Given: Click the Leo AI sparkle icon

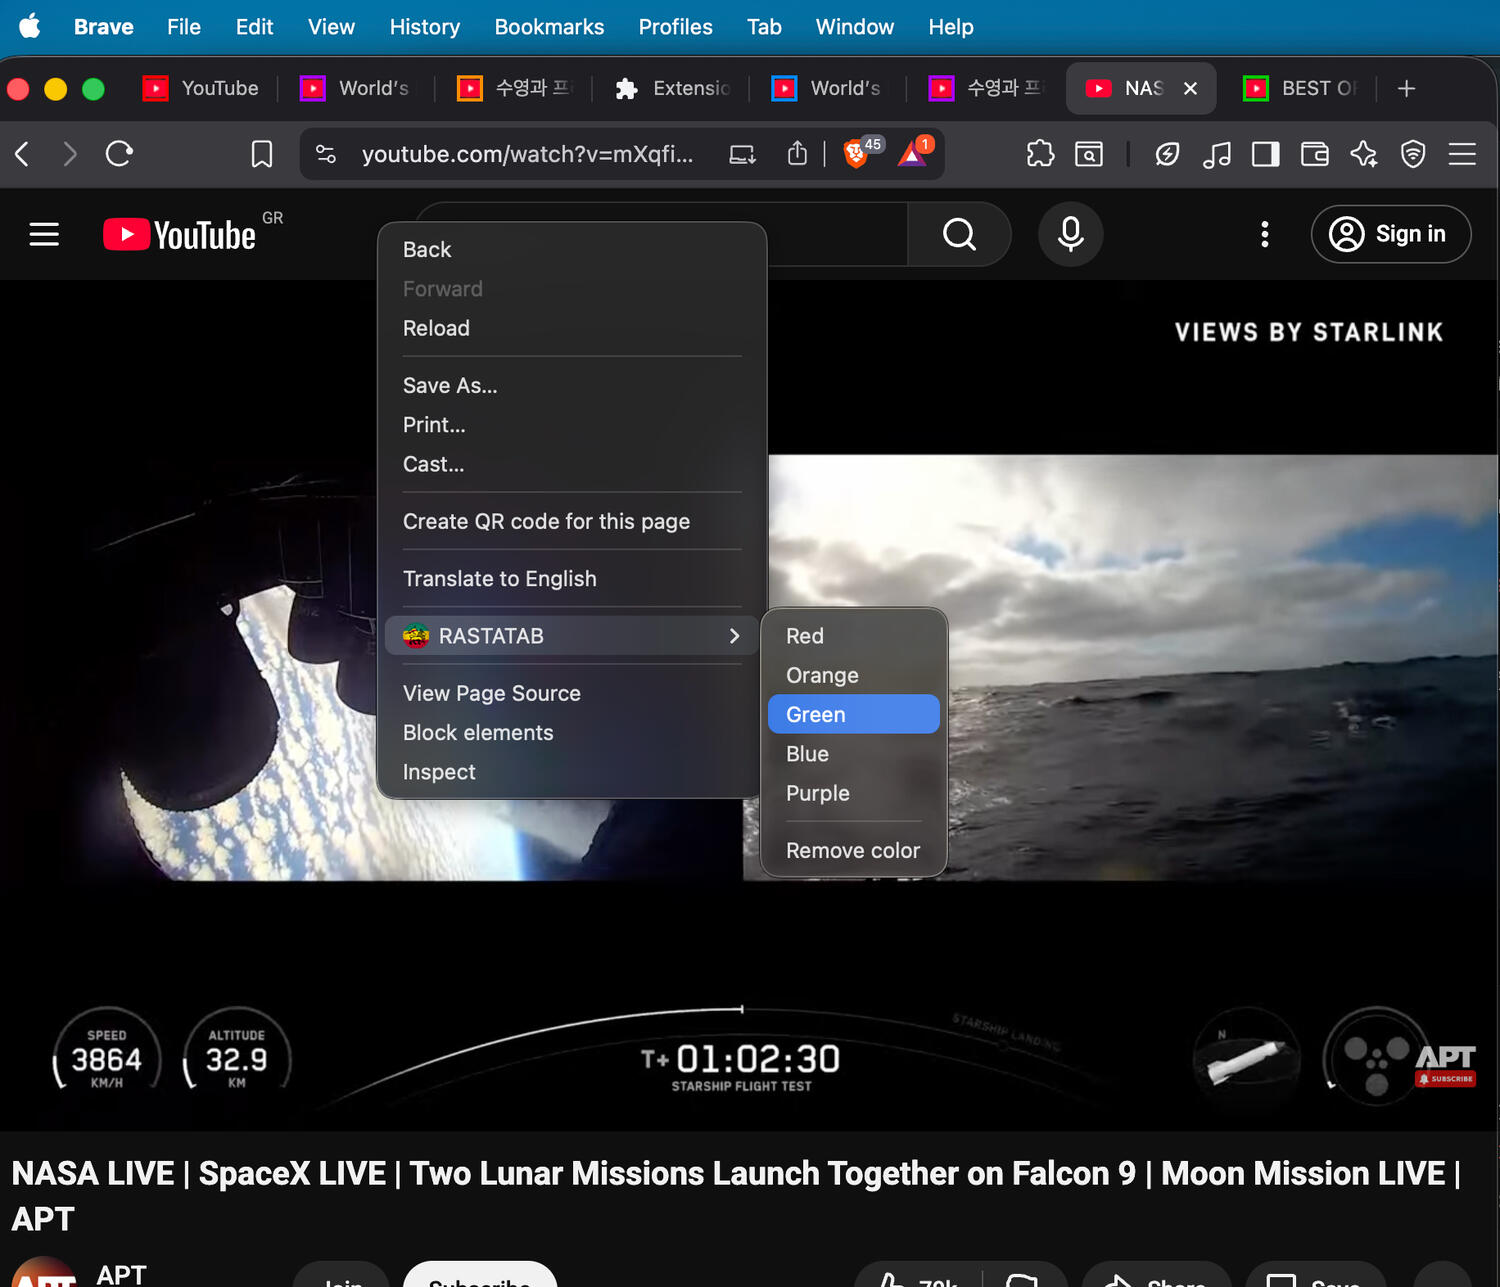Looking at the screenshot, I should tap(1363, 154).
